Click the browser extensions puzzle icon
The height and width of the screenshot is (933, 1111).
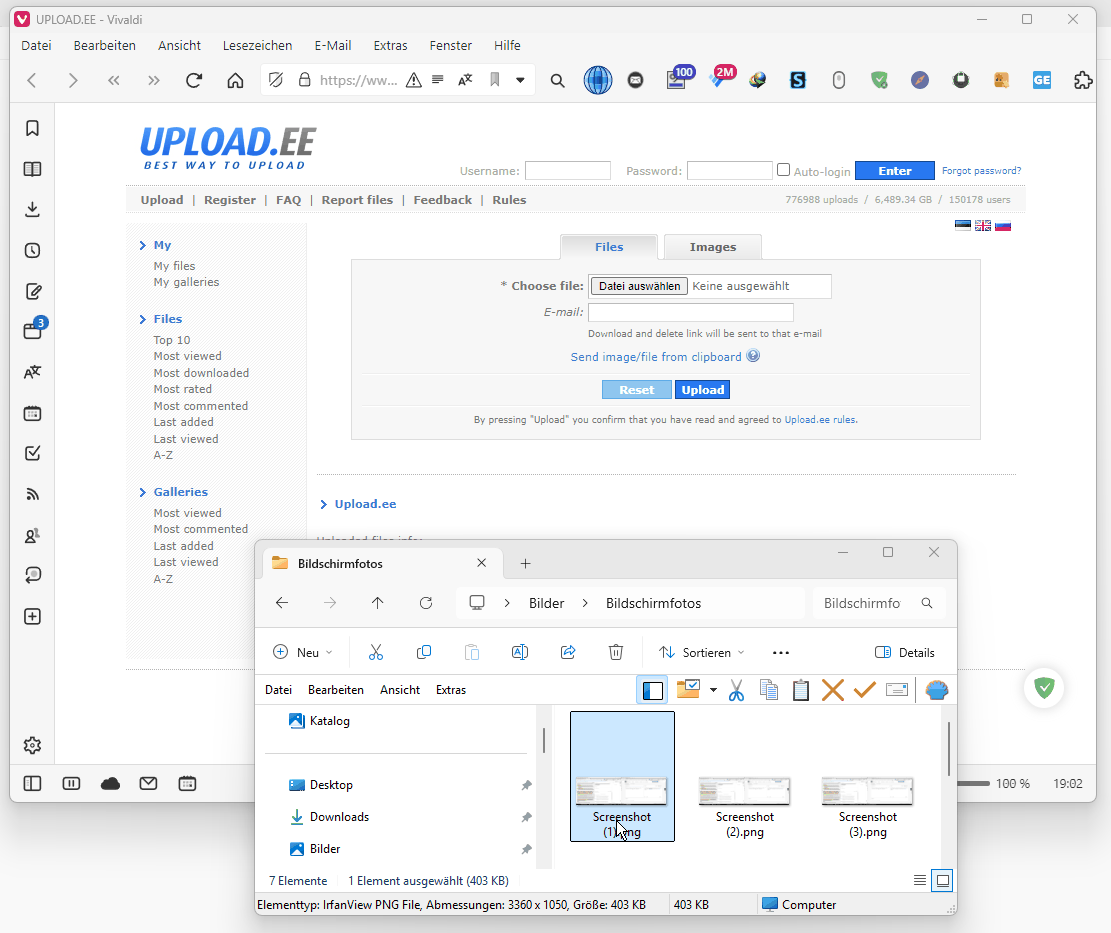(1083, 80)
